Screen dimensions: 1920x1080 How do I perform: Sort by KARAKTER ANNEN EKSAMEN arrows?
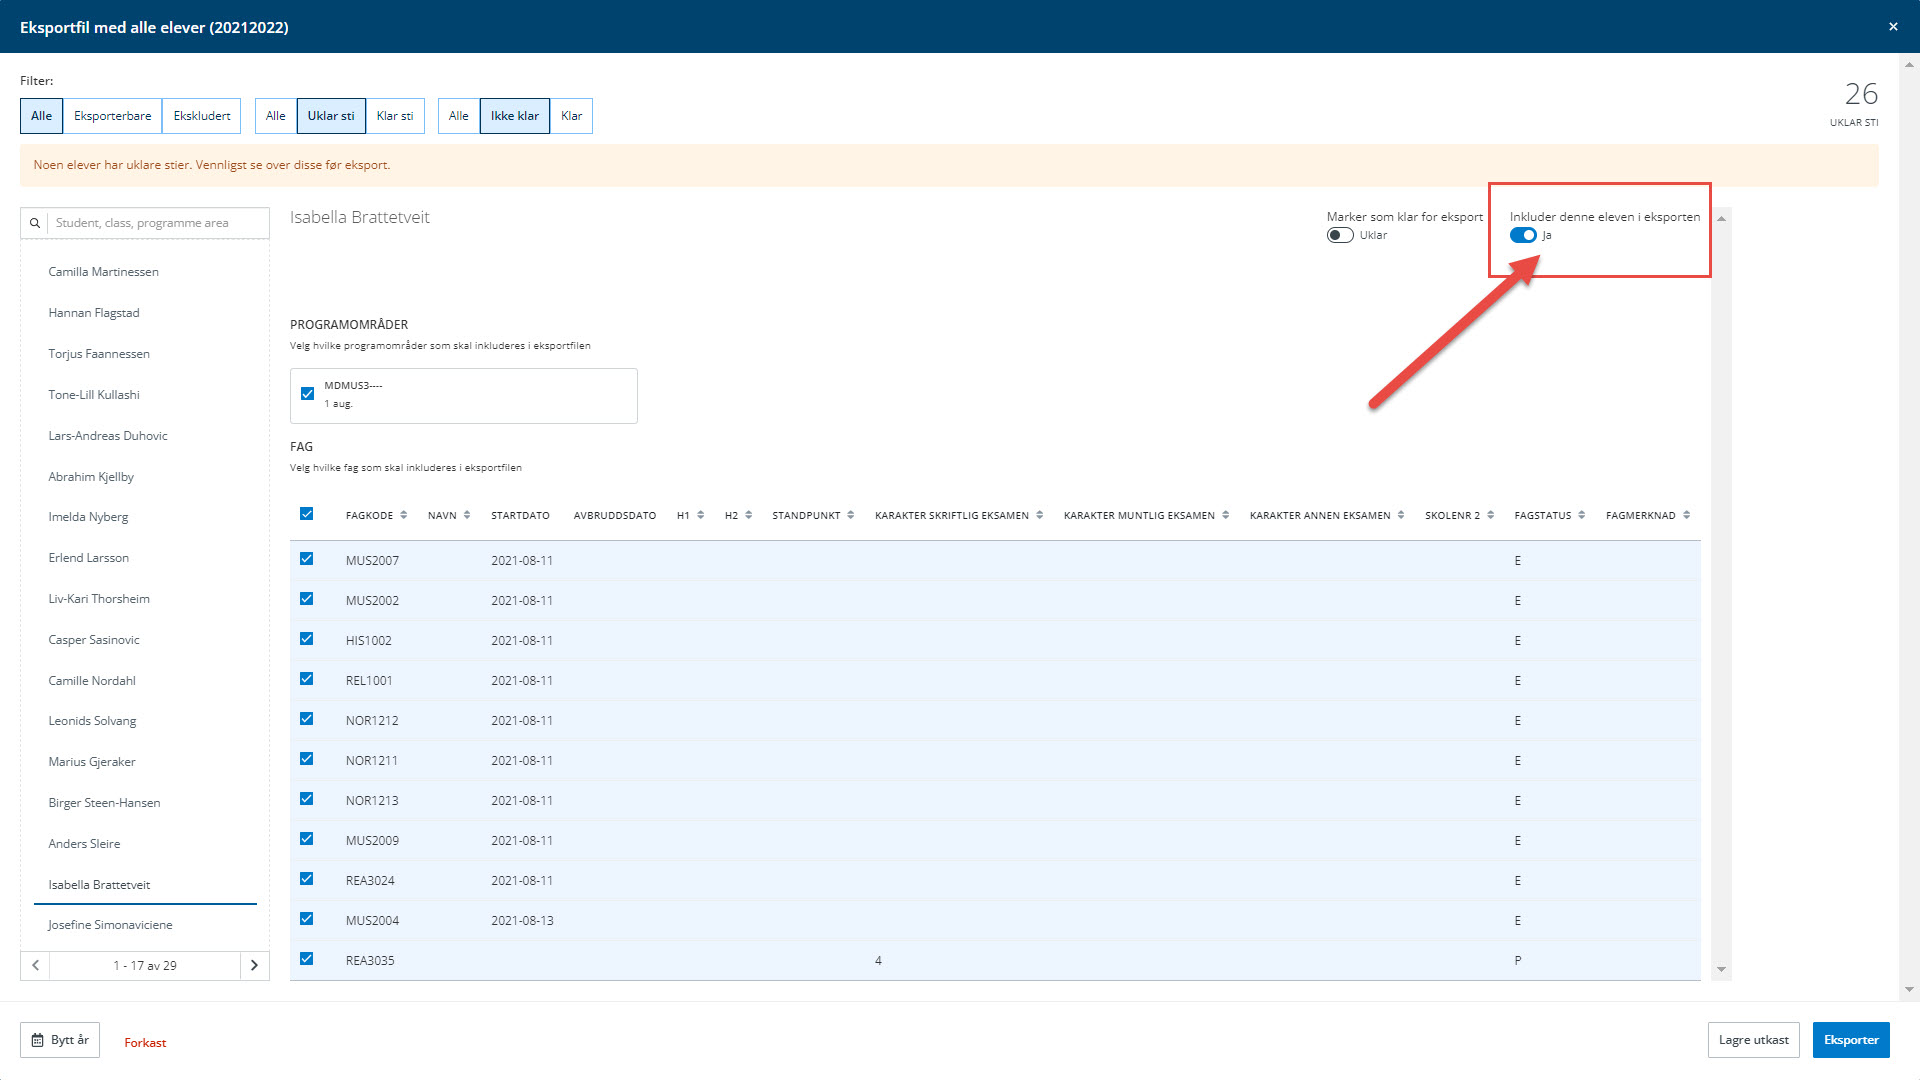(1401, 515)
